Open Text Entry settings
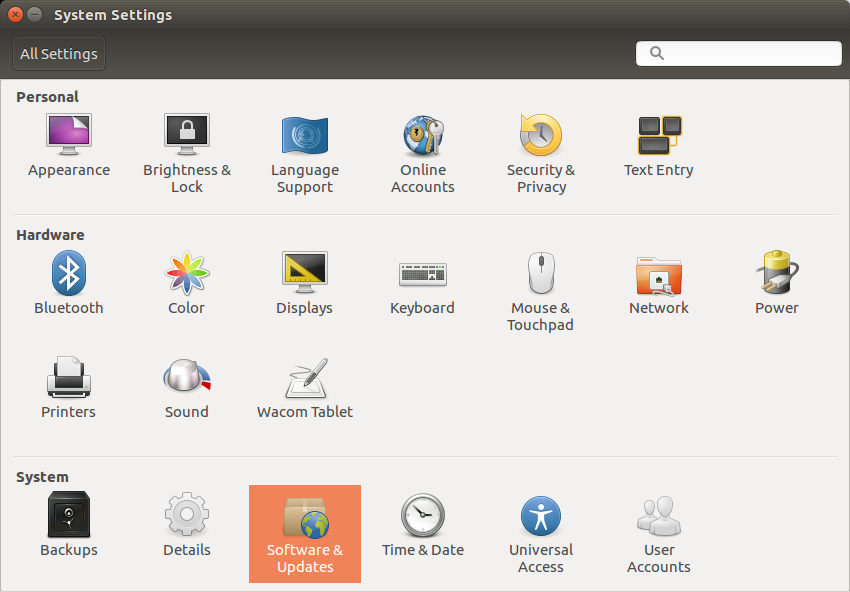The width and height of the screenshot is (850, 592). pyautogui.click(x=659, y=145)
